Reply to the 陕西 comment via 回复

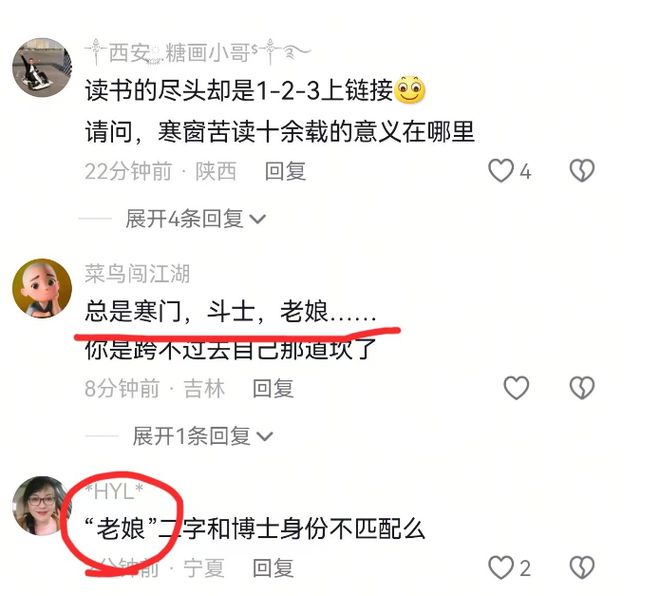coord(285,171)
